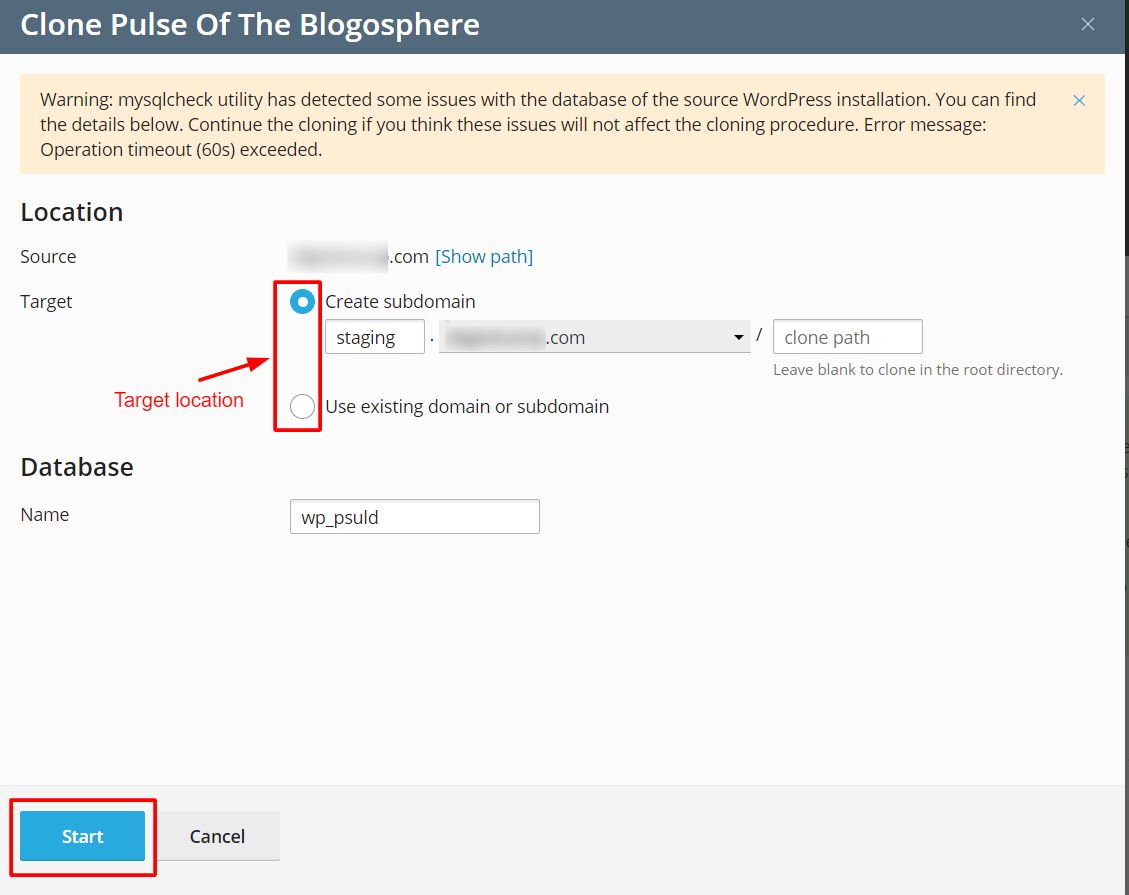Click the Name label in Database section
This screenshot has height=895, width=1129.
pos(45,514)
